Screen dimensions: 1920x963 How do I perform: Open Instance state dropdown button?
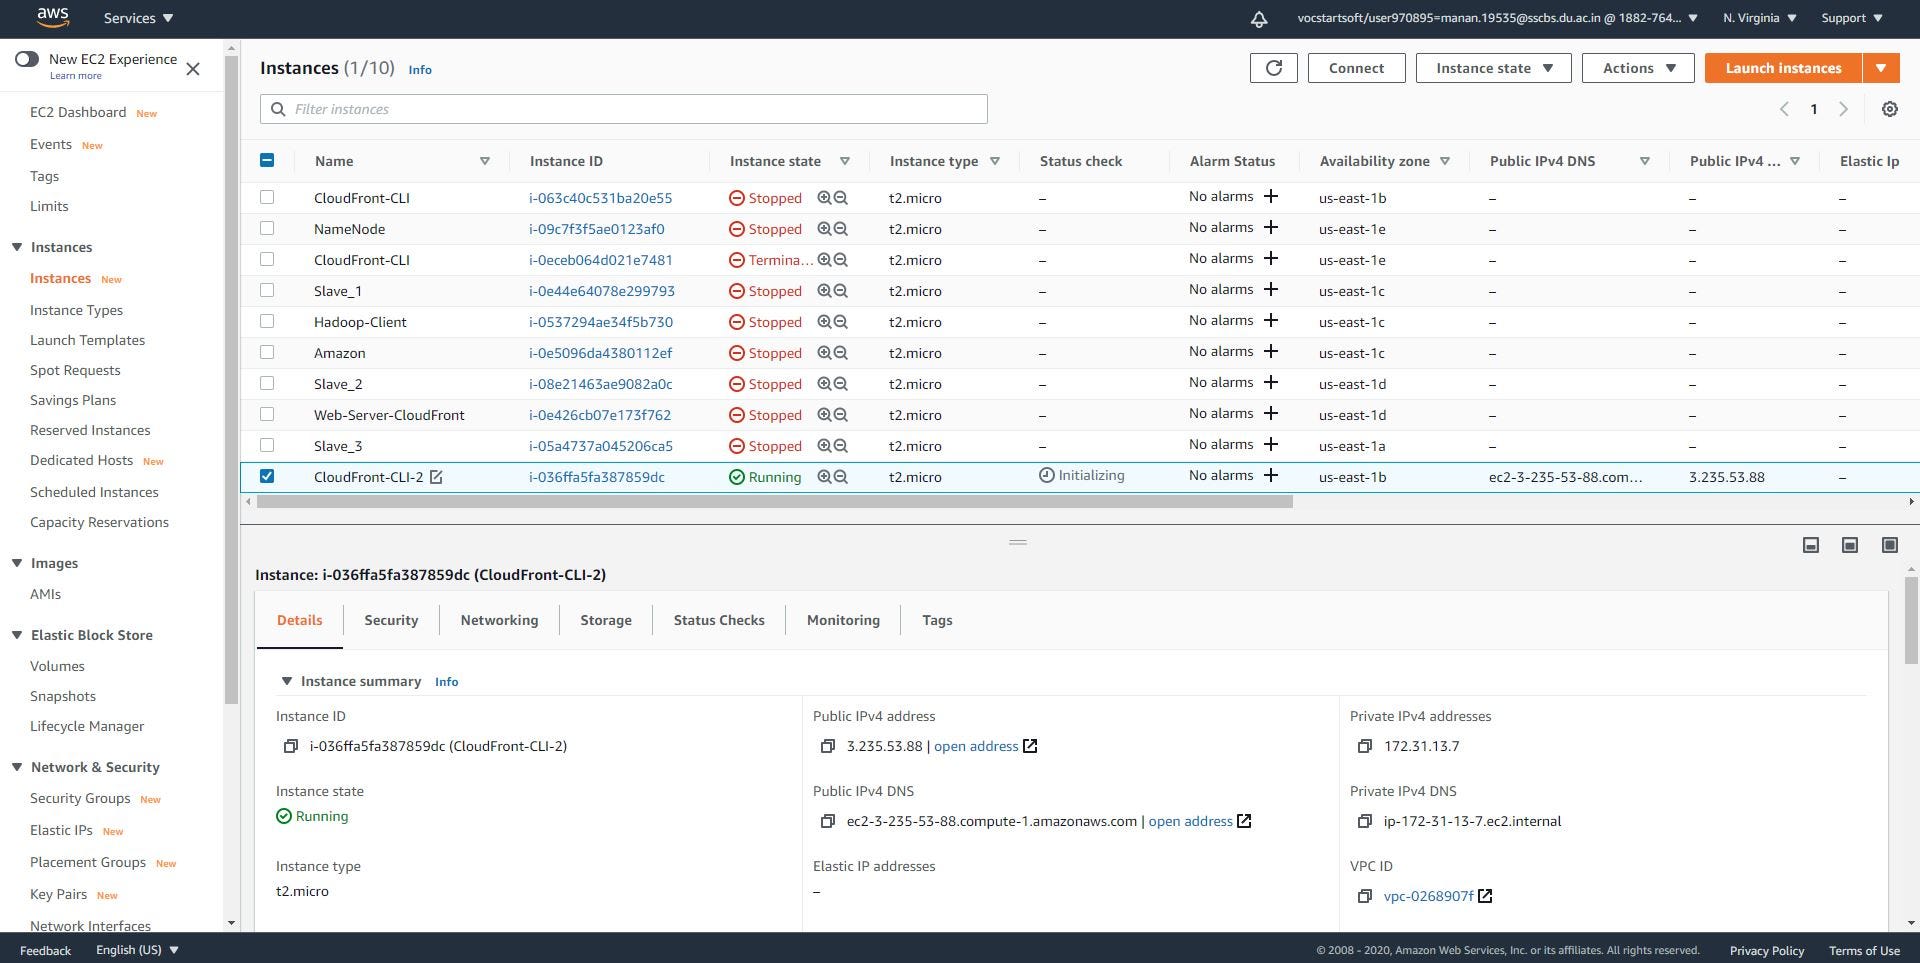(x=1493, y=68)
